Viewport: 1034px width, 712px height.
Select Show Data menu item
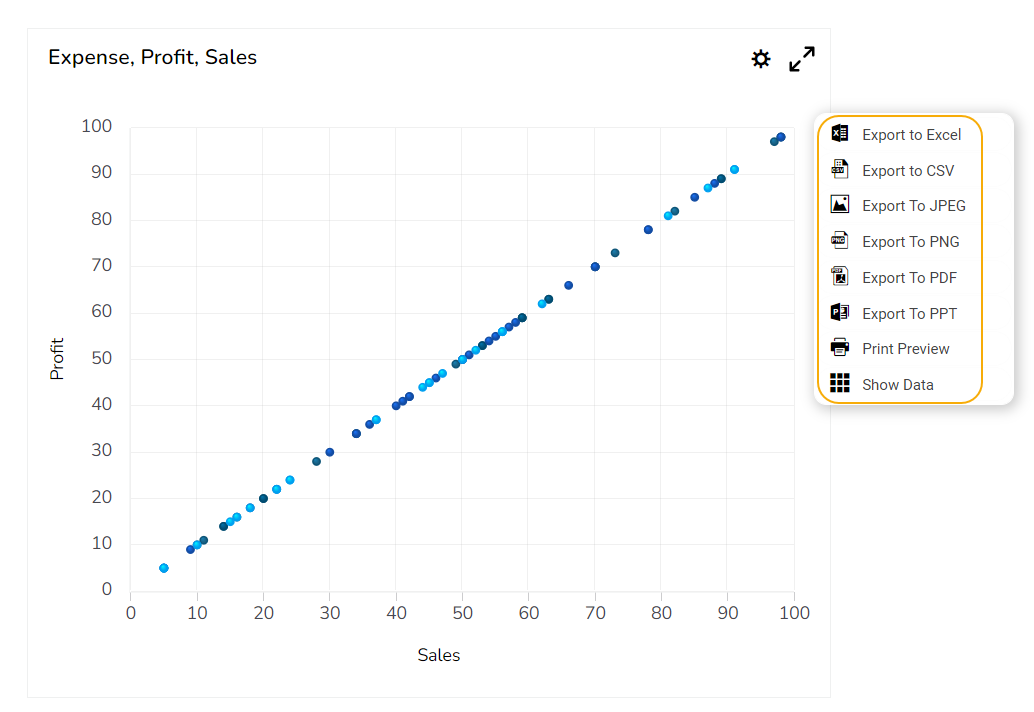coord(898,385)
